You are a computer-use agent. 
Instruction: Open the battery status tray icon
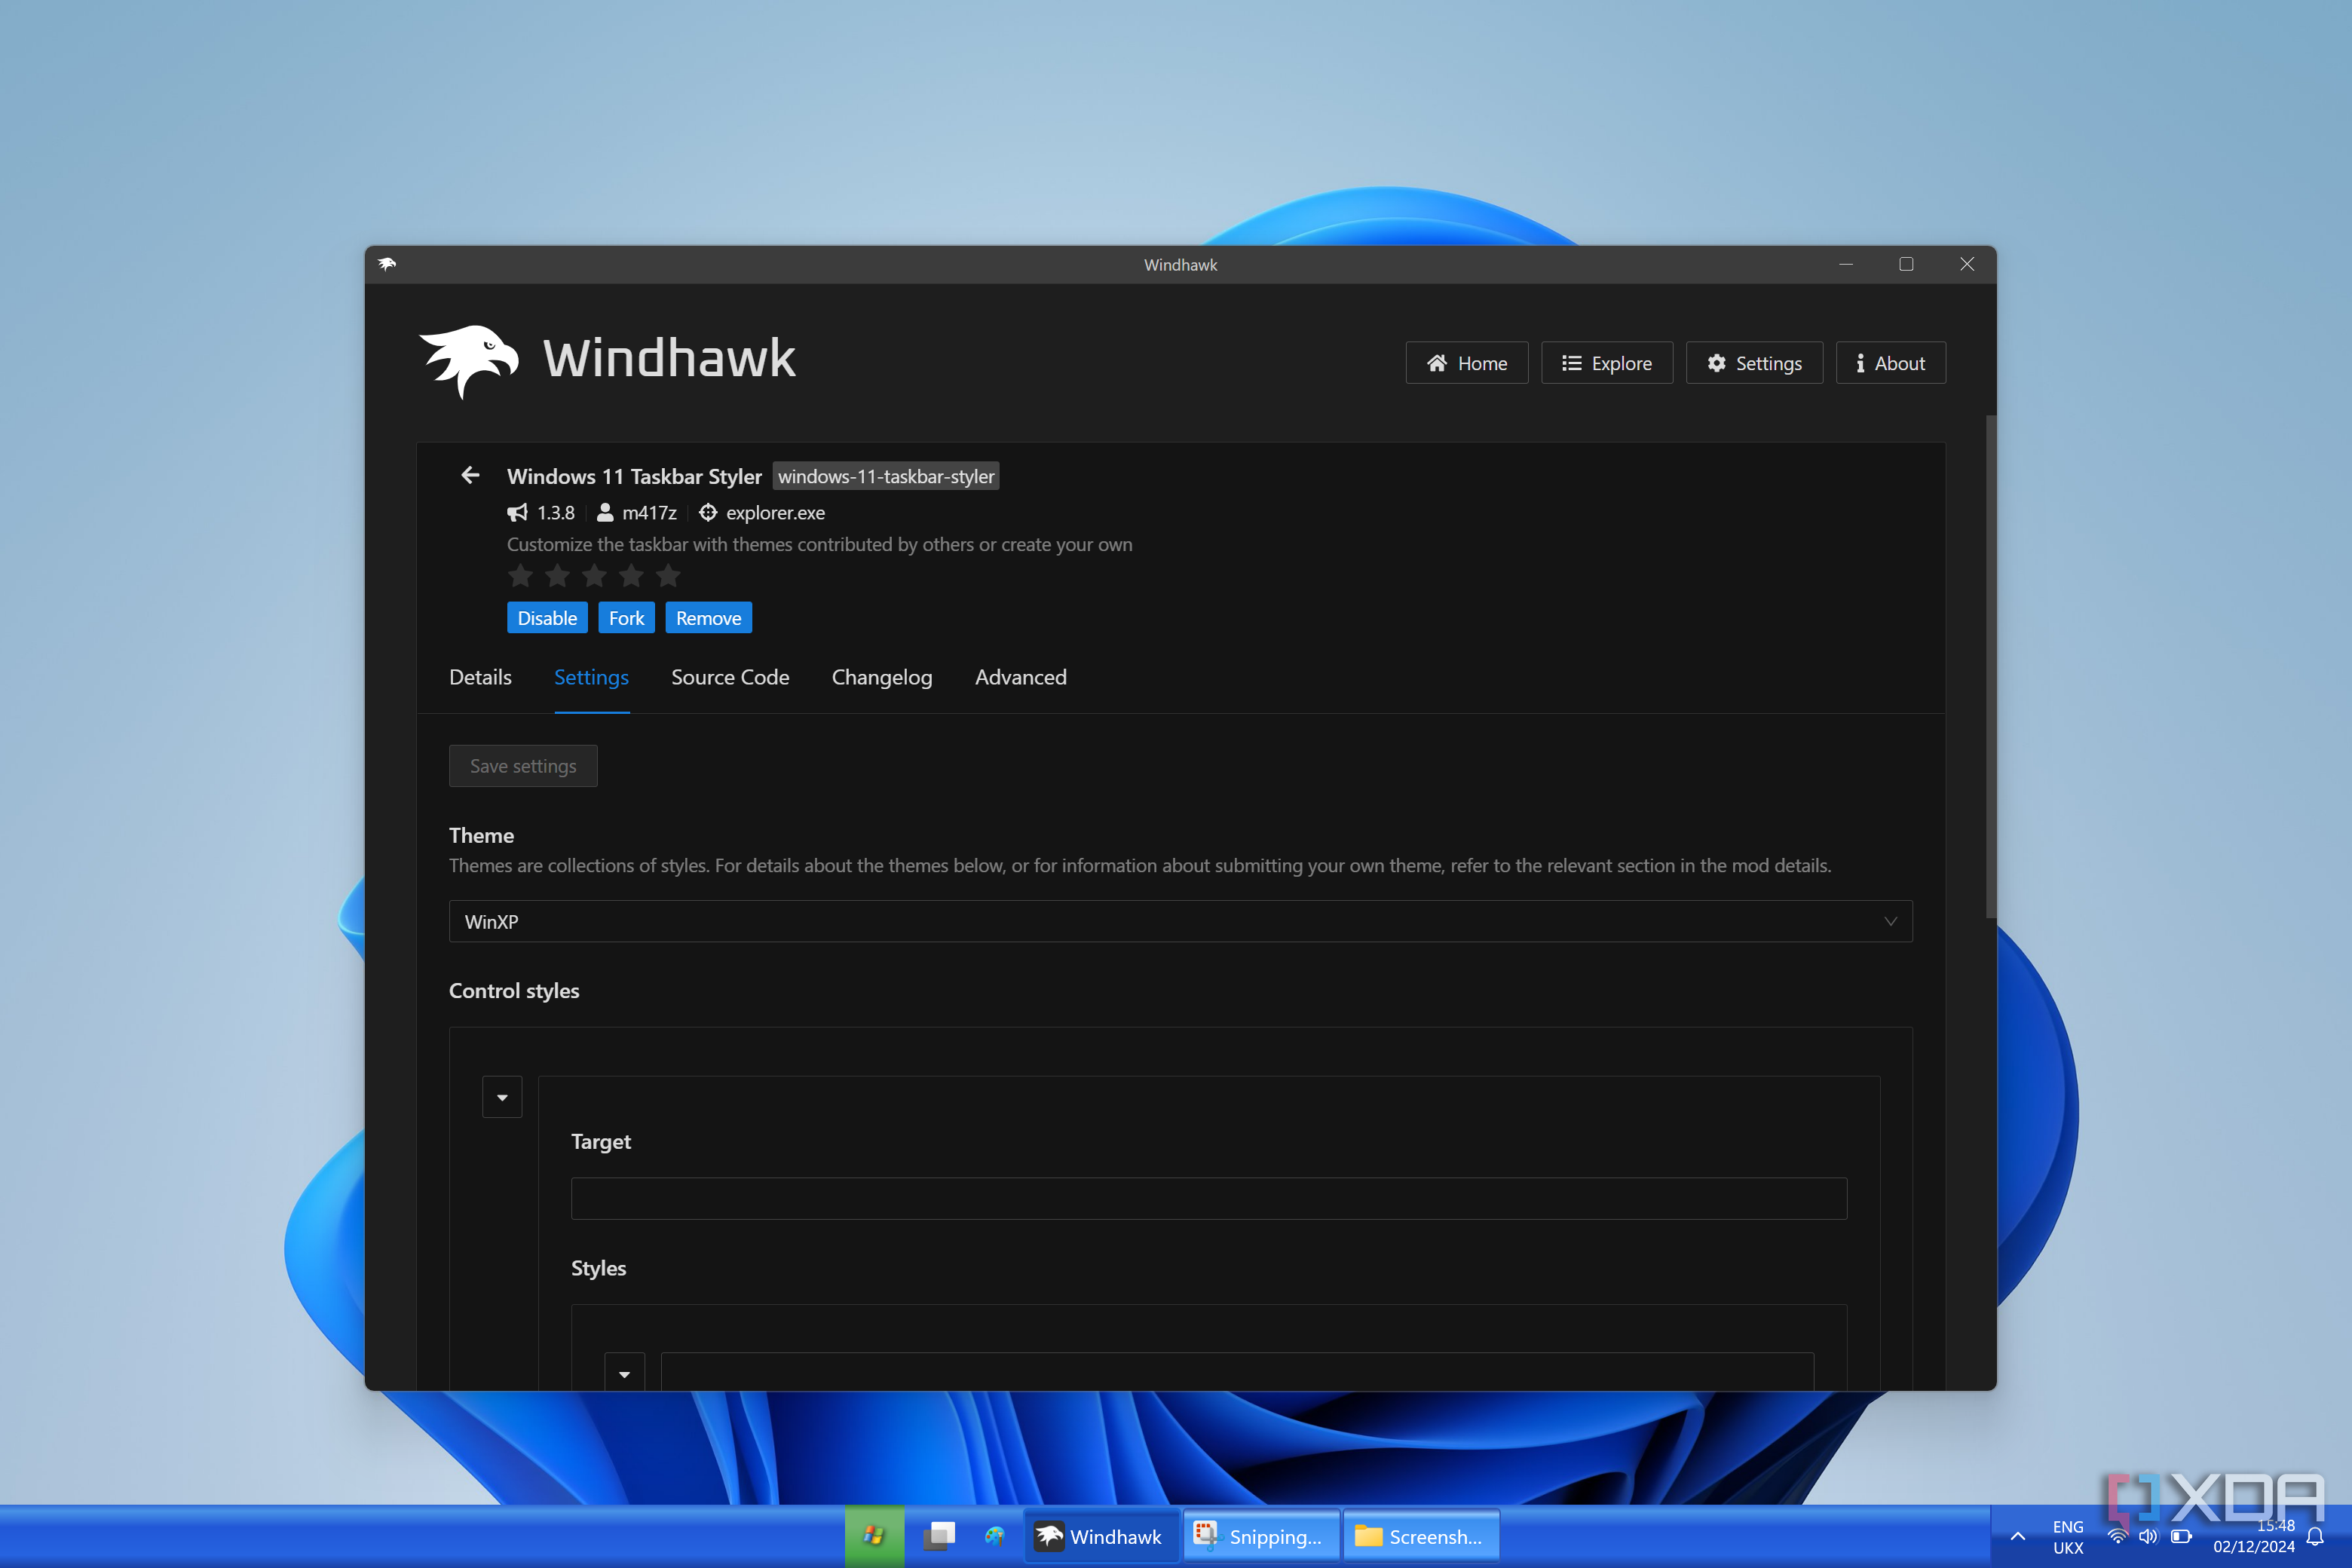pyautogui.click(x=2181, y=1537)
